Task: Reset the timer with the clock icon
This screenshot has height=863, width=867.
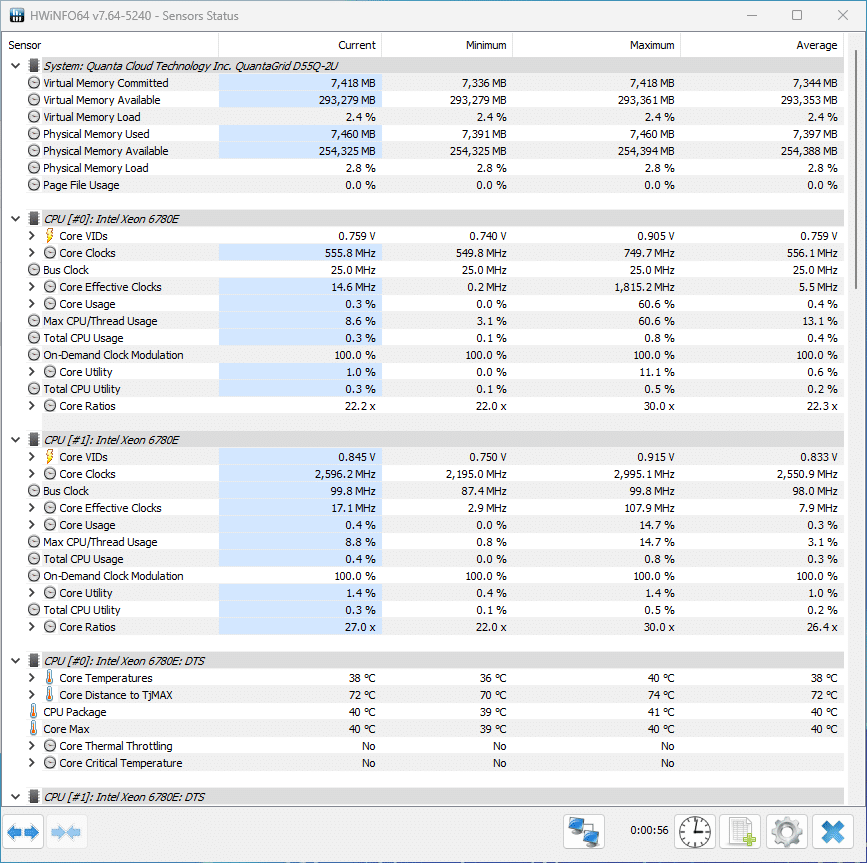Action: (x=694, y=831)
